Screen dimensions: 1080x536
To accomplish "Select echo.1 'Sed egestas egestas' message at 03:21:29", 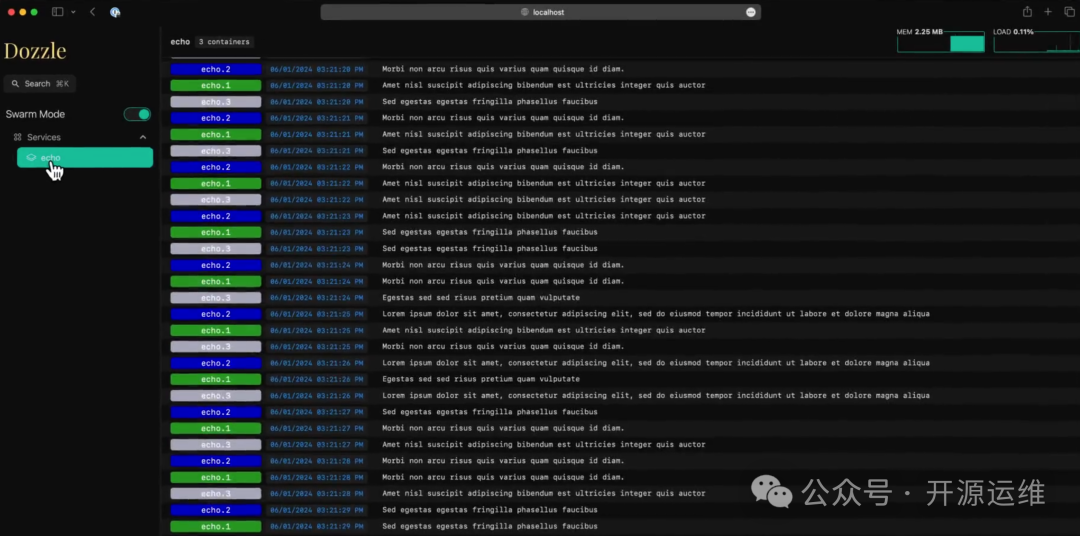I will click(490, 526).
